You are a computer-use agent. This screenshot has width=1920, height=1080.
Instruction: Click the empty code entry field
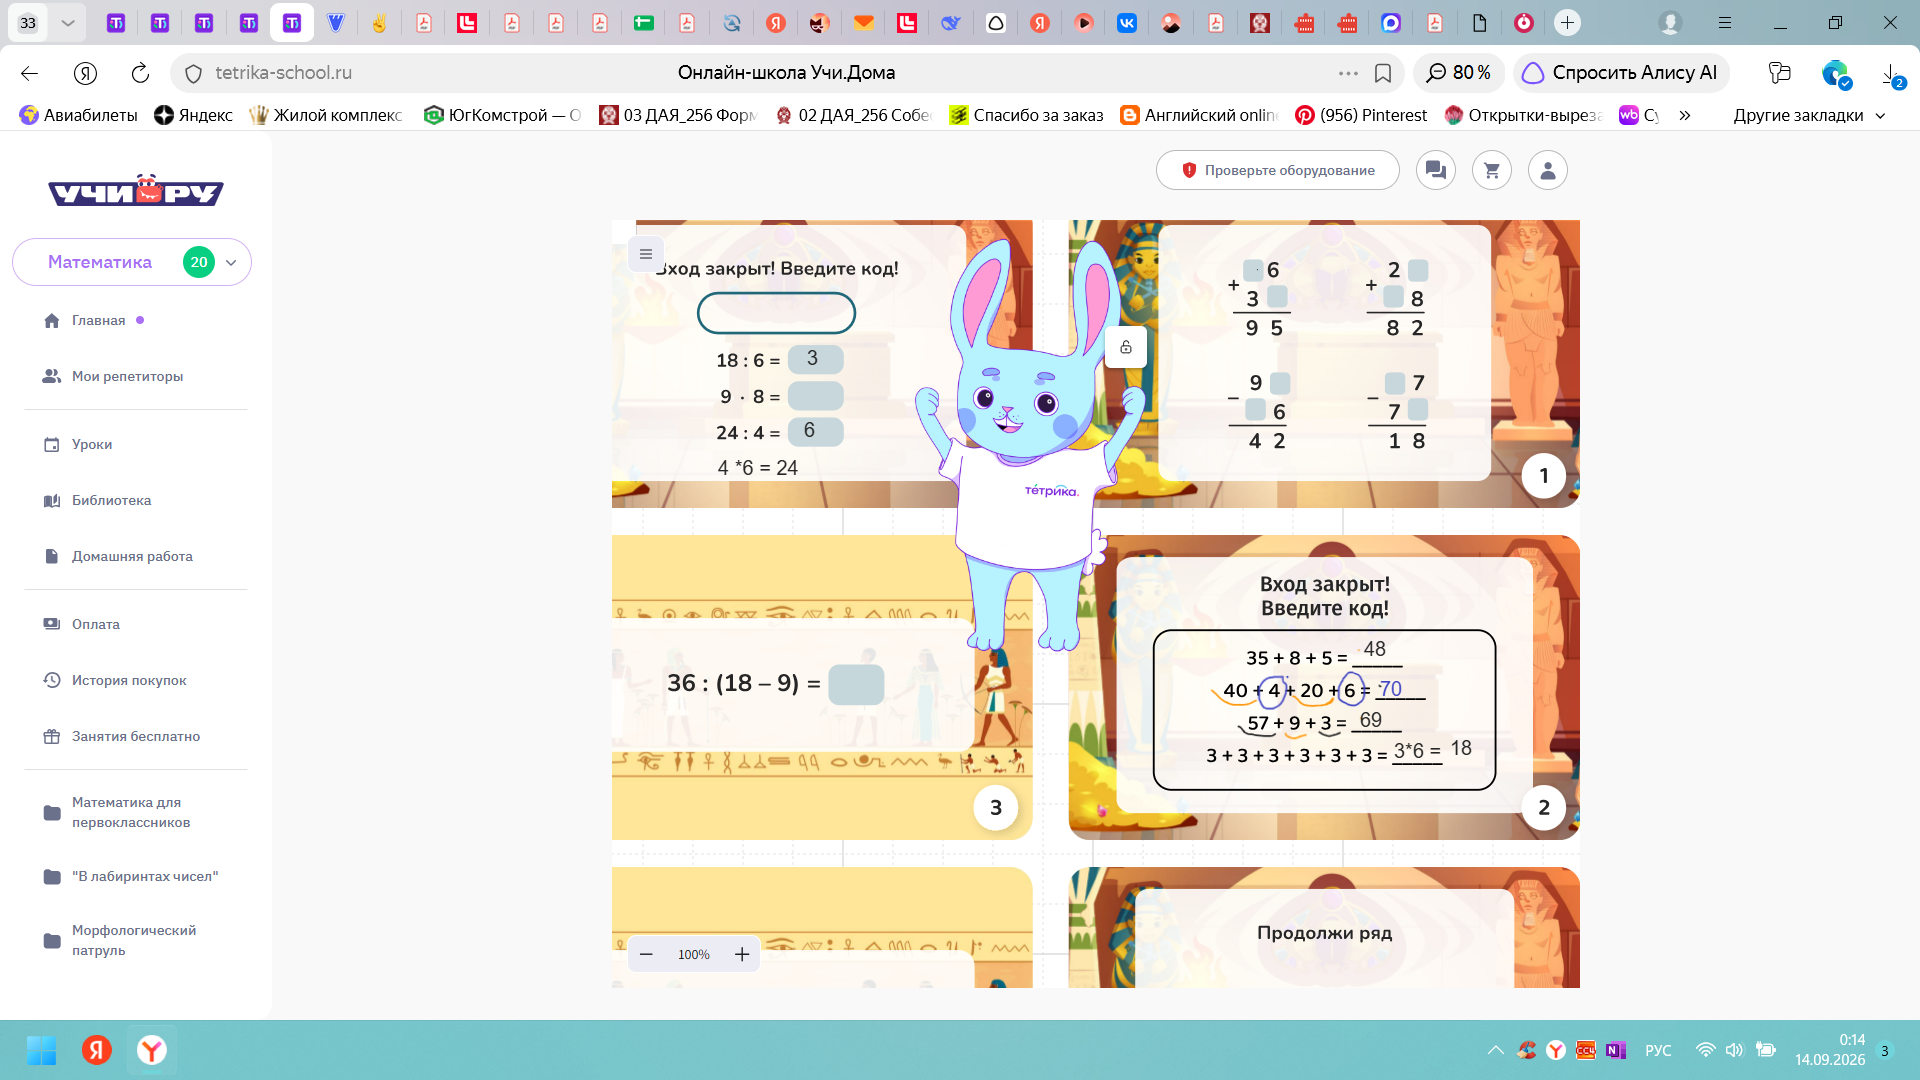tap(776, 313)
